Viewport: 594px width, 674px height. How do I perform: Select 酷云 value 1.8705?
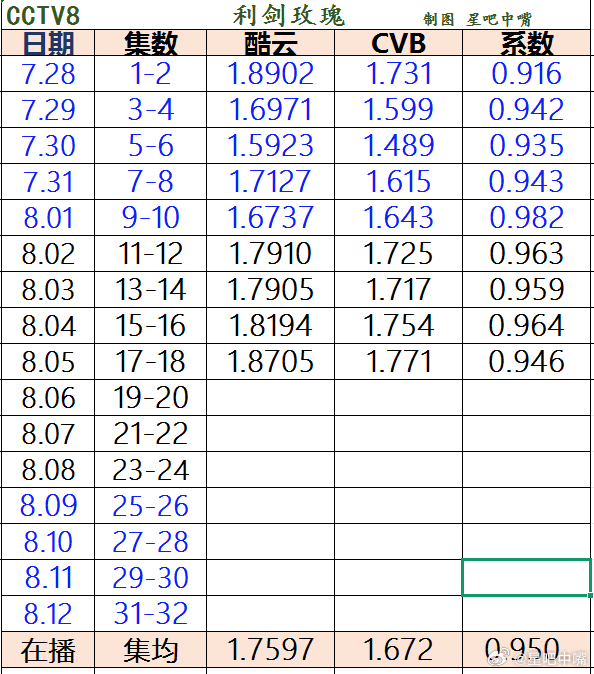pyautogui.click(x=270, y=361)
